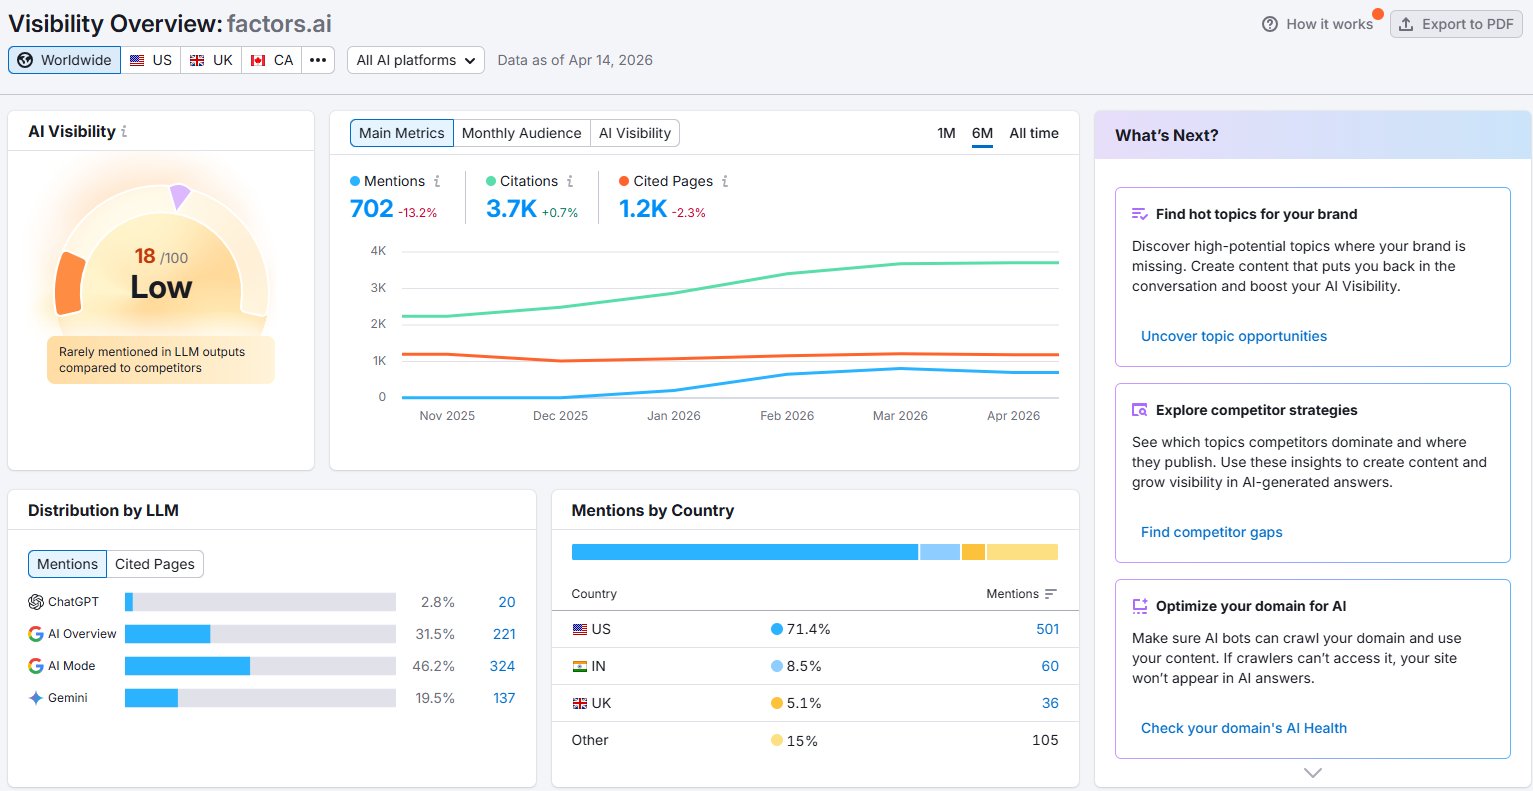Click the Google AI Overview logo
This screenshot has width=1533, height=791.
36,634
